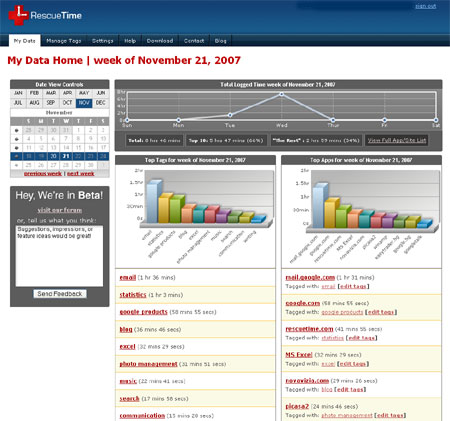The image size is (450, 421).
Task: Open the novovizio.com app link
Action: click(307, 380)
